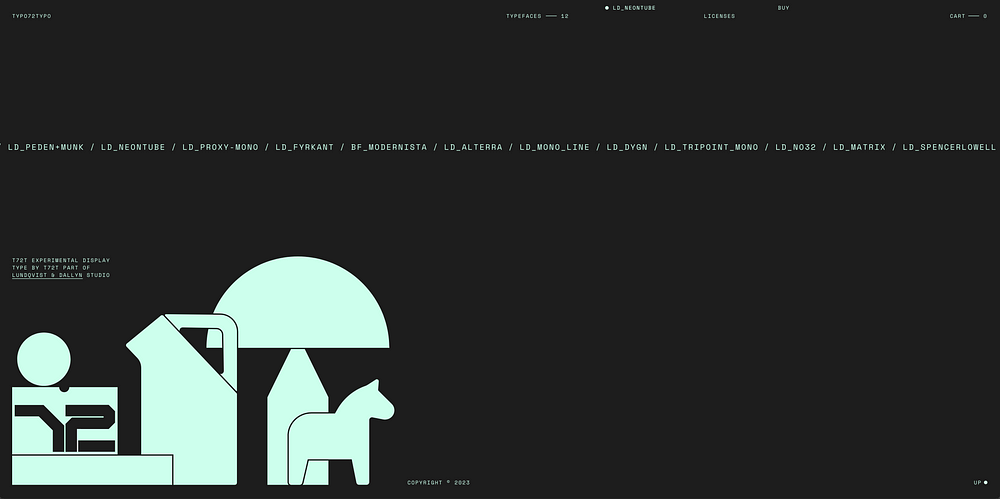Click the Copyright © 2023 text
Screen dimensions: 1000x499
pyautogui.click(x=438, y=482)
